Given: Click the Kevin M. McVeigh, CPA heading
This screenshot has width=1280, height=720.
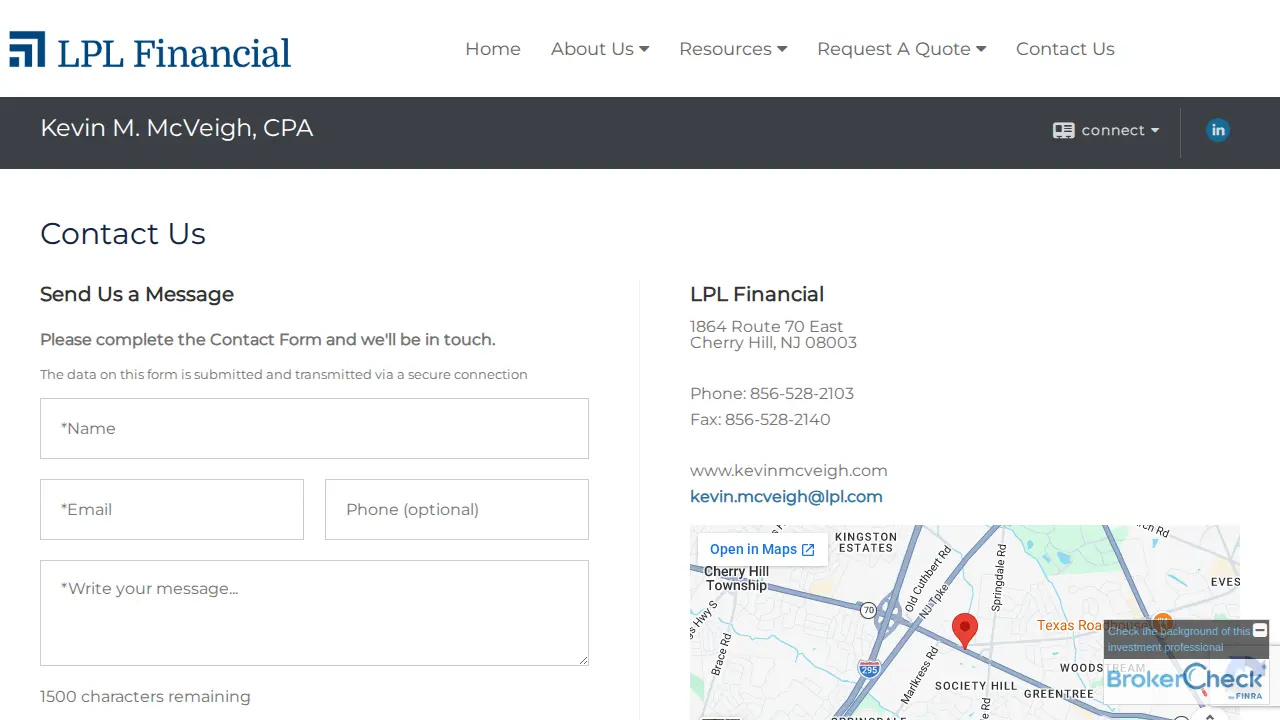Looking at the screenshot, I should point(177,128).
